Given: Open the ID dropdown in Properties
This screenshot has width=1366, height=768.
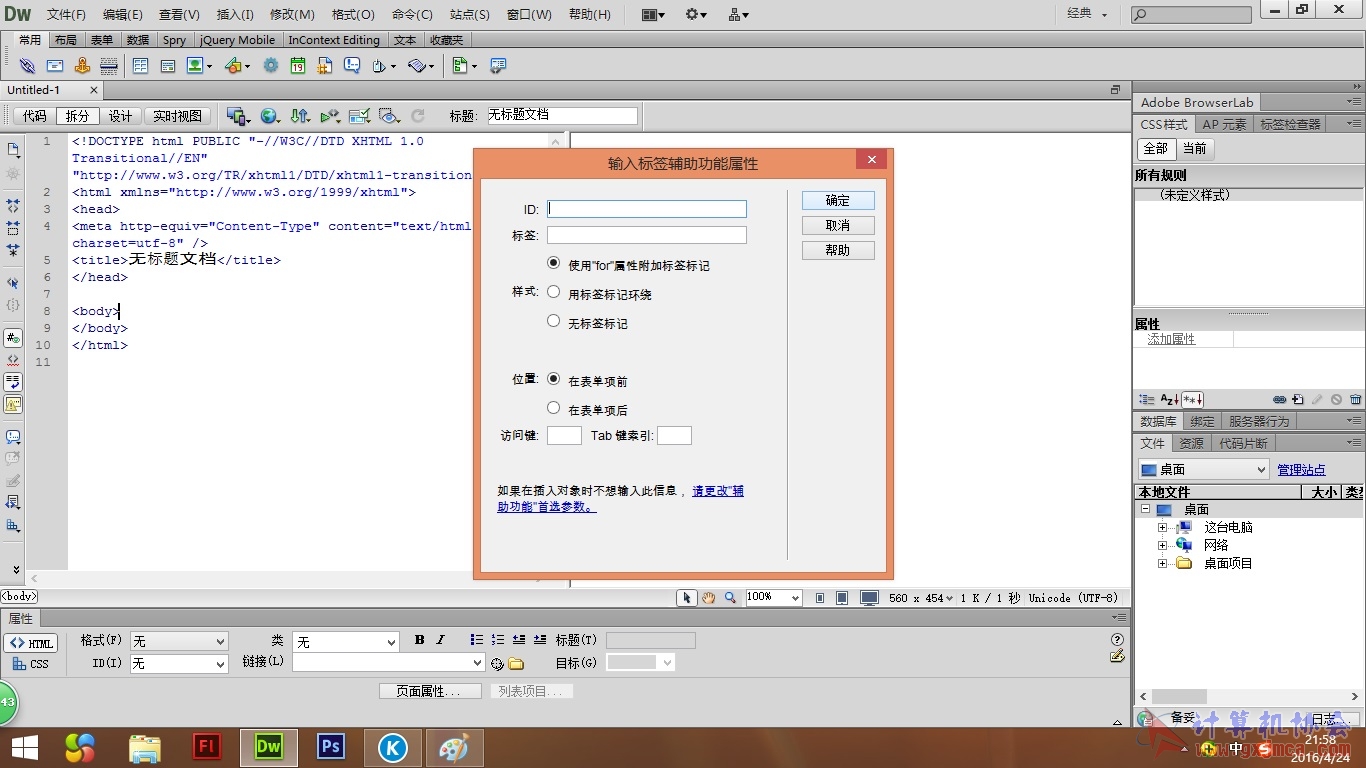Looking at the screenshot, I should coord(179,663).
